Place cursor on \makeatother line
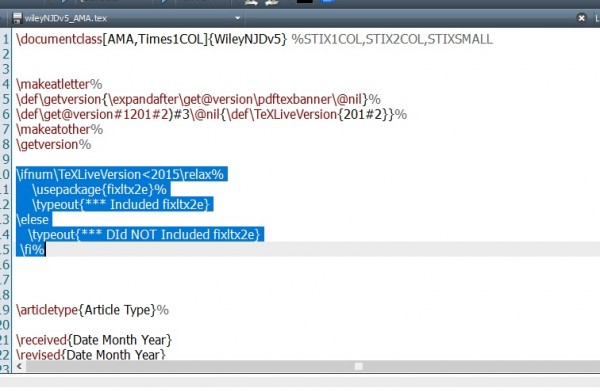The width and height of the screenshot is (600, 392). pos(59,129)
